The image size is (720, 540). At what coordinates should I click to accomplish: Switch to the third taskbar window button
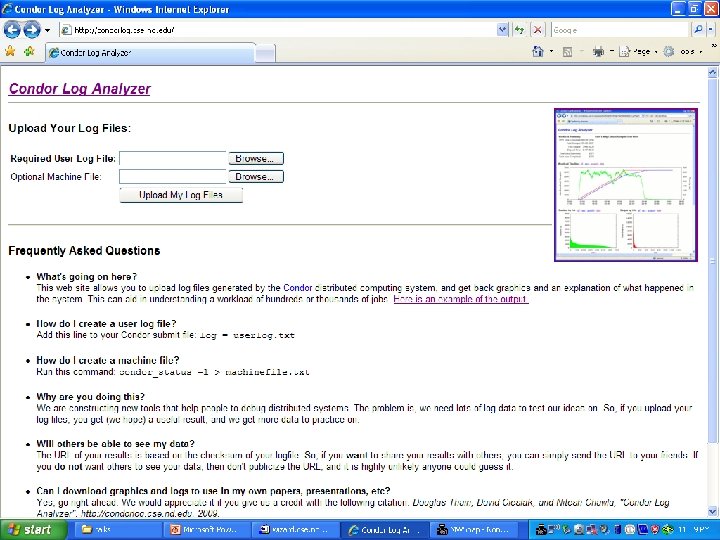pyautogui.click(x=295, y=530)
